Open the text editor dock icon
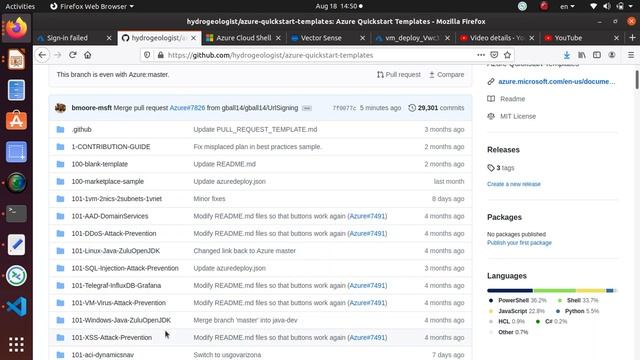640x360 pixels. pyautogui.click(x=16, y=244)
